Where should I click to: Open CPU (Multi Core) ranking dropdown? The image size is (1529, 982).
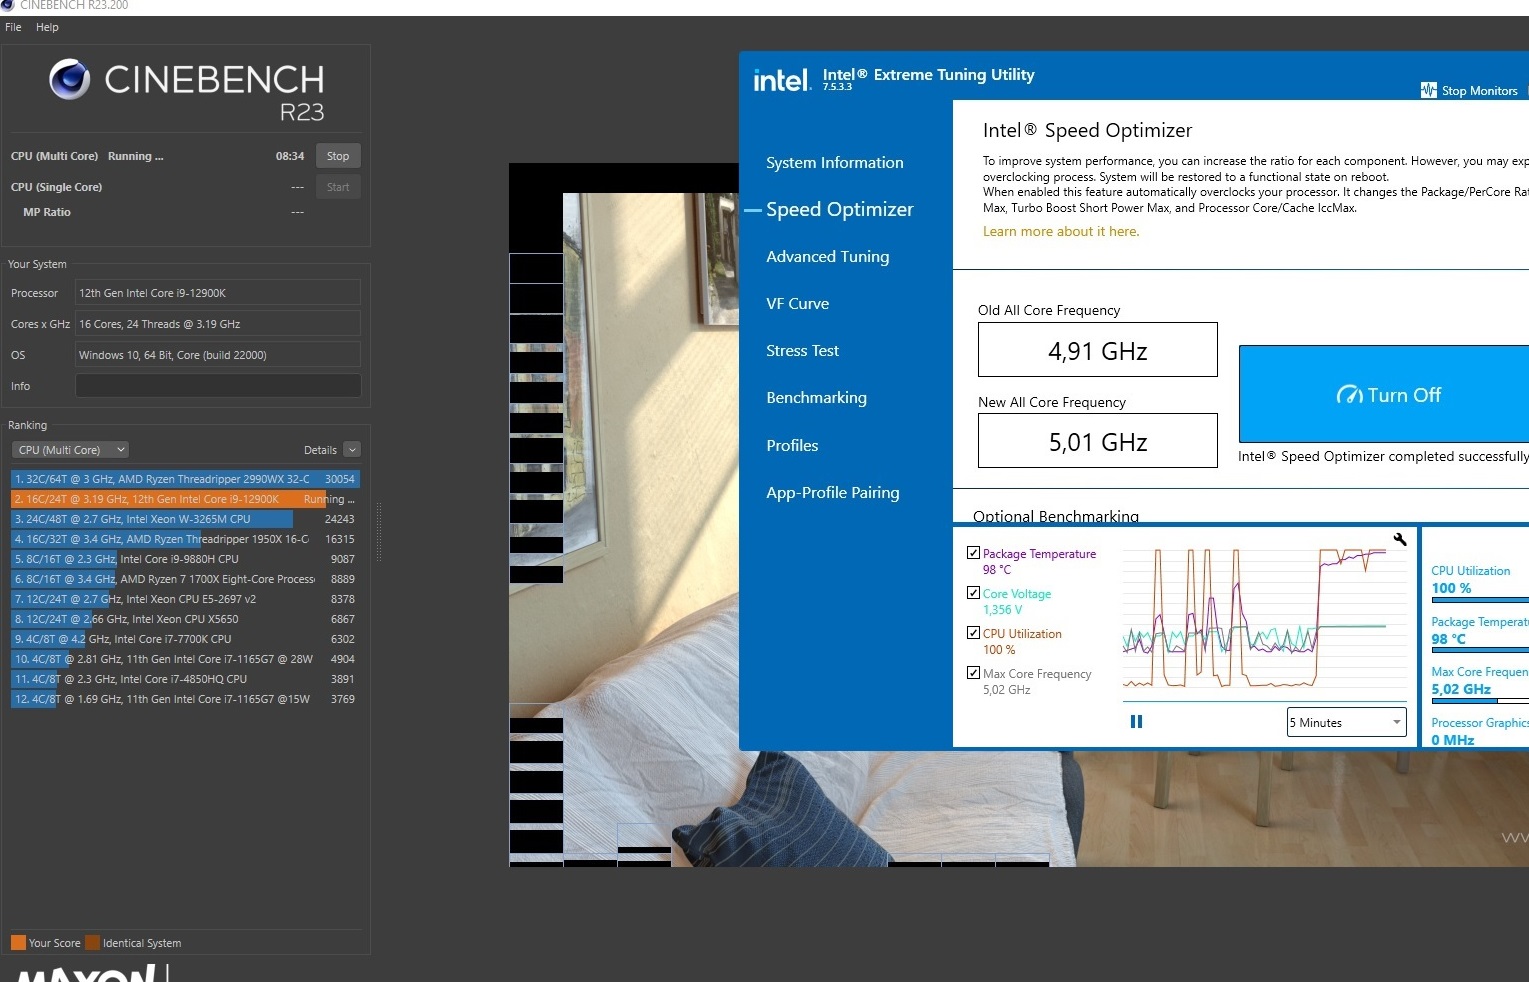pyautogui.click(x=70, y=450)
